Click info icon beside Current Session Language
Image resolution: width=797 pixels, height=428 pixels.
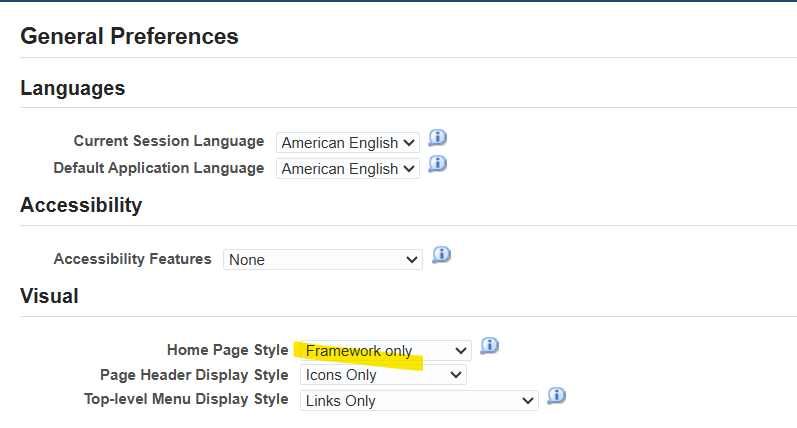tap(438, 138)
